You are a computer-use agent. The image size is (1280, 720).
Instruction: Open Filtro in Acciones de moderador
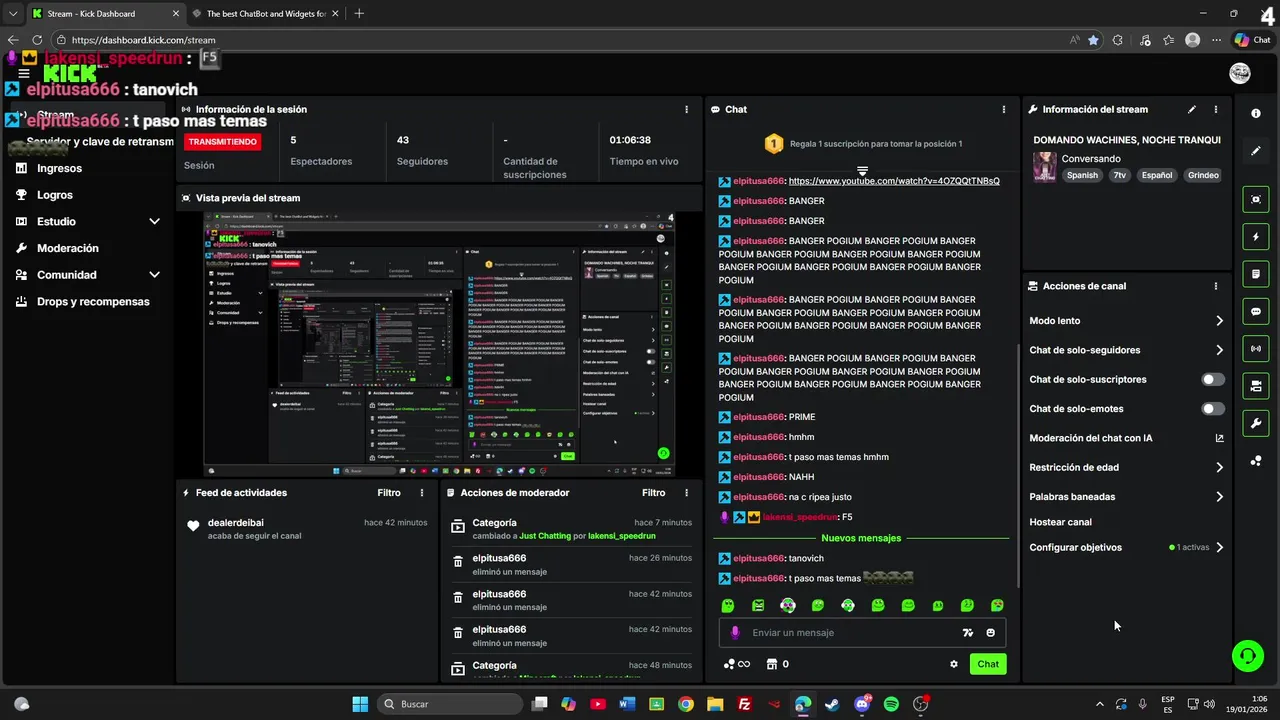coord(653,493)
